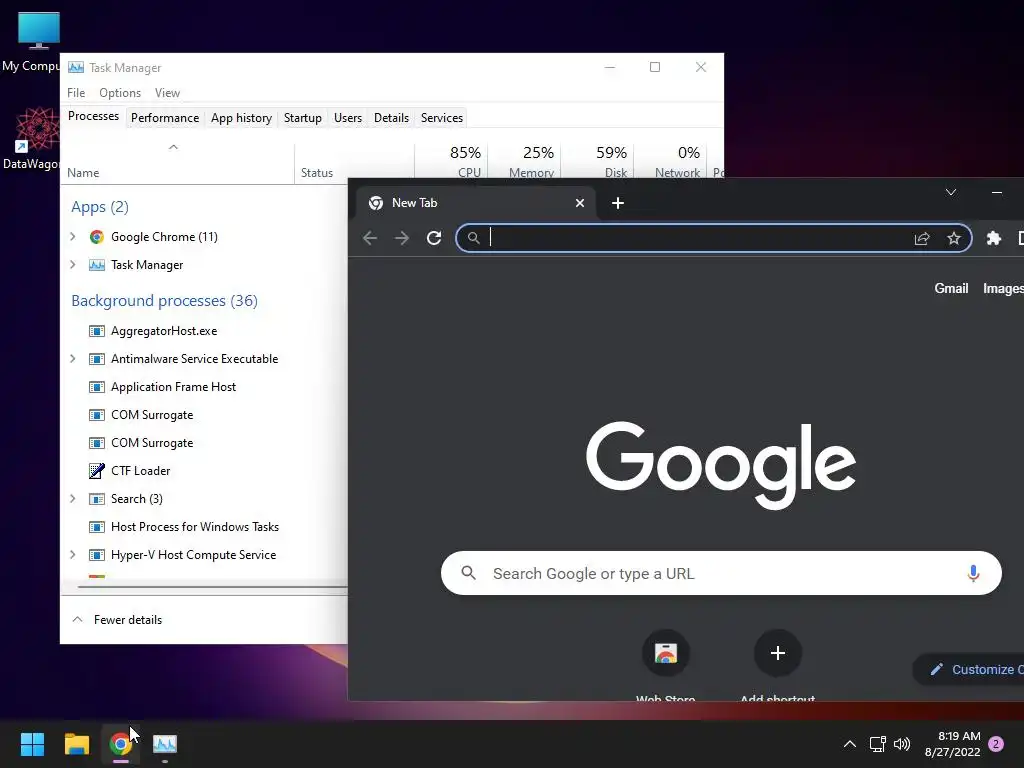Expand the Task Manager process row
Image resolution: width=1024 pixels, height=768 pixels.
72,264
